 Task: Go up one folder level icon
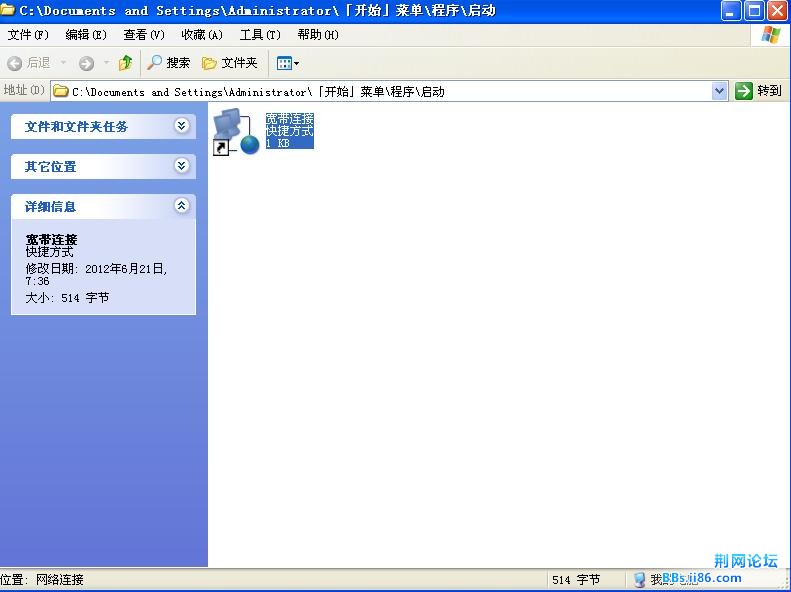125,63
